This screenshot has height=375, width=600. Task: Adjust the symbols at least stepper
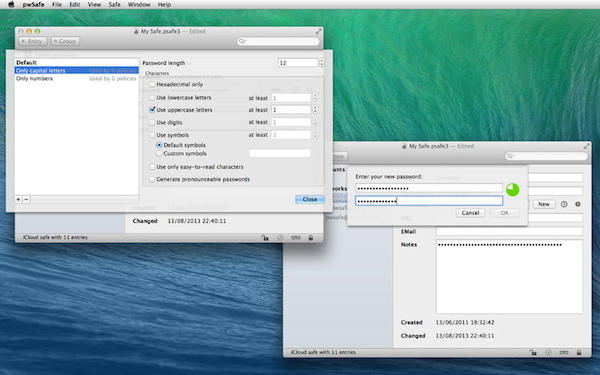[315, 135]
